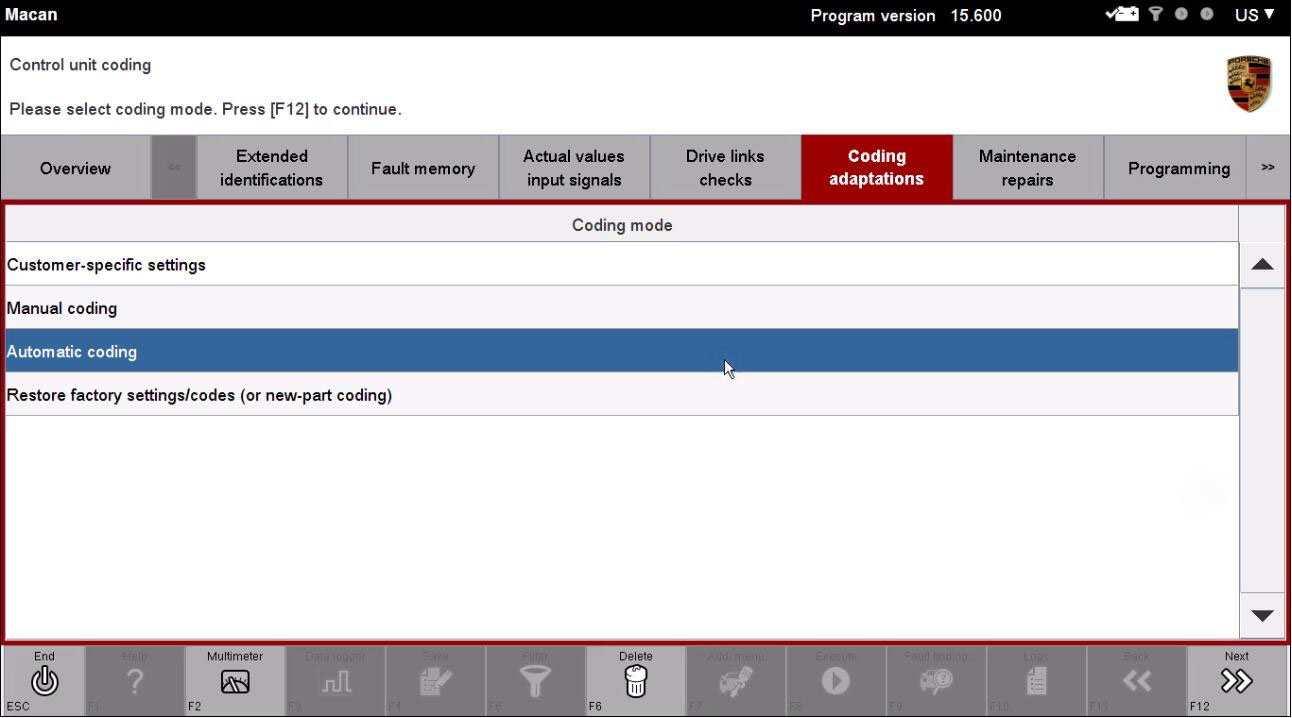
Task: Open the Fault memory tab
Action: coord(423,168)
